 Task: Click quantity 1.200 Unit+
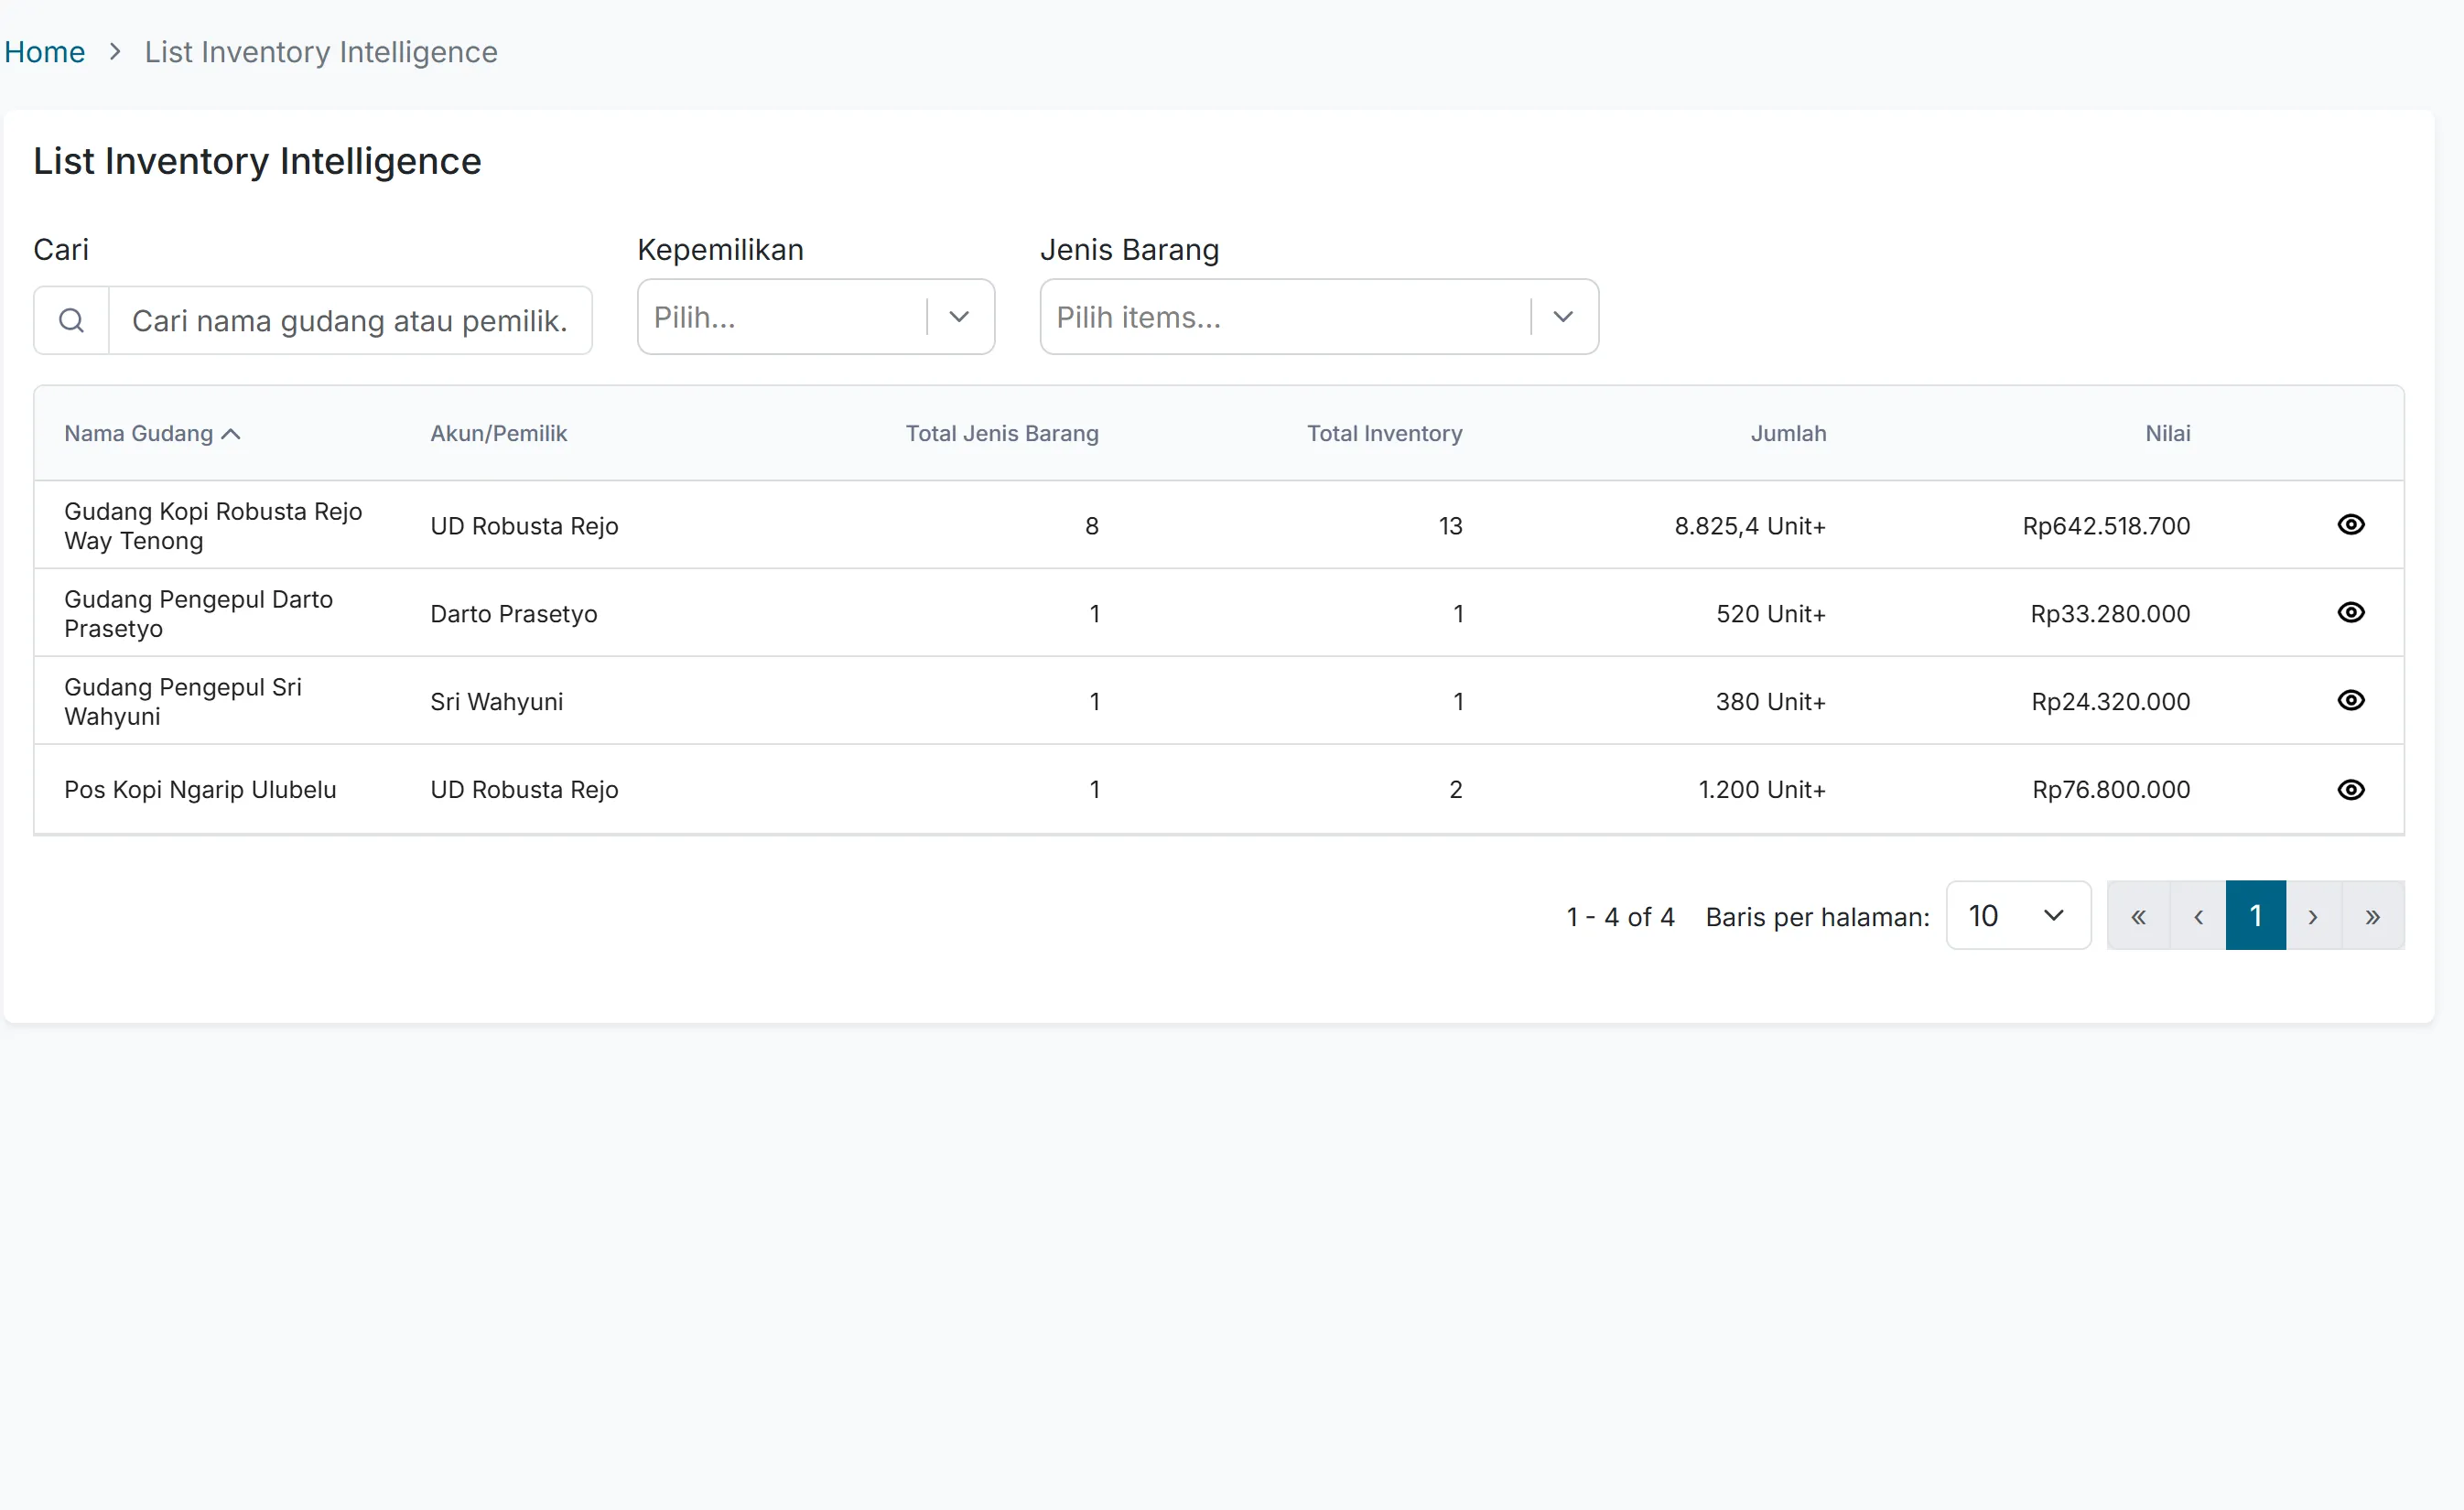(x=1762, y=790)
